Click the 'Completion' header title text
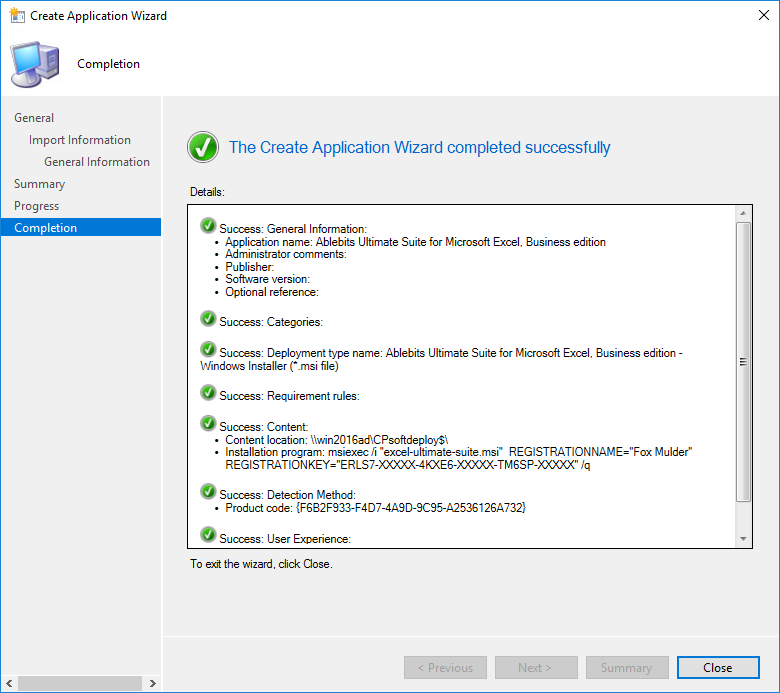780x693 pixels. pos(108,64)
